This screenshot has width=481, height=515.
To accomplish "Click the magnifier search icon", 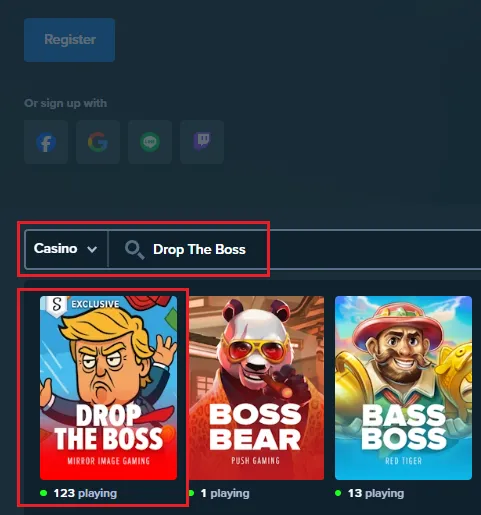I will tap(134, 250).
